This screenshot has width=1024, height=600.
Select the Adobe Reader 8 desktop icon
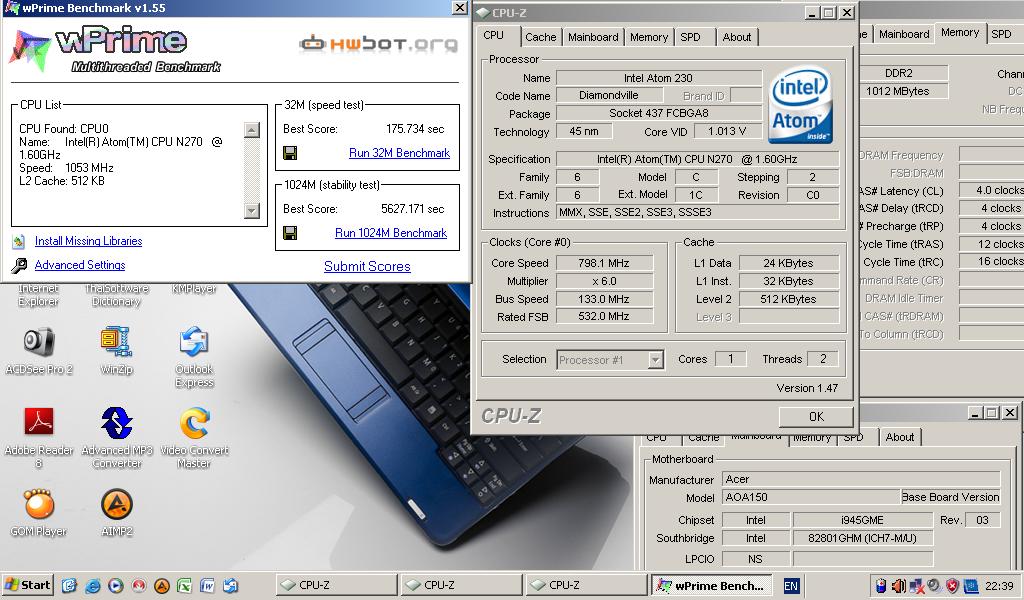[x=39, y=422]
